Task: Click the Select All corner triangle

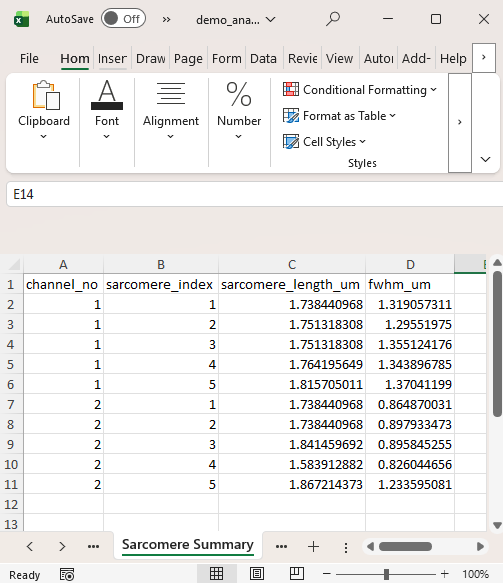Action: [14, 264]
